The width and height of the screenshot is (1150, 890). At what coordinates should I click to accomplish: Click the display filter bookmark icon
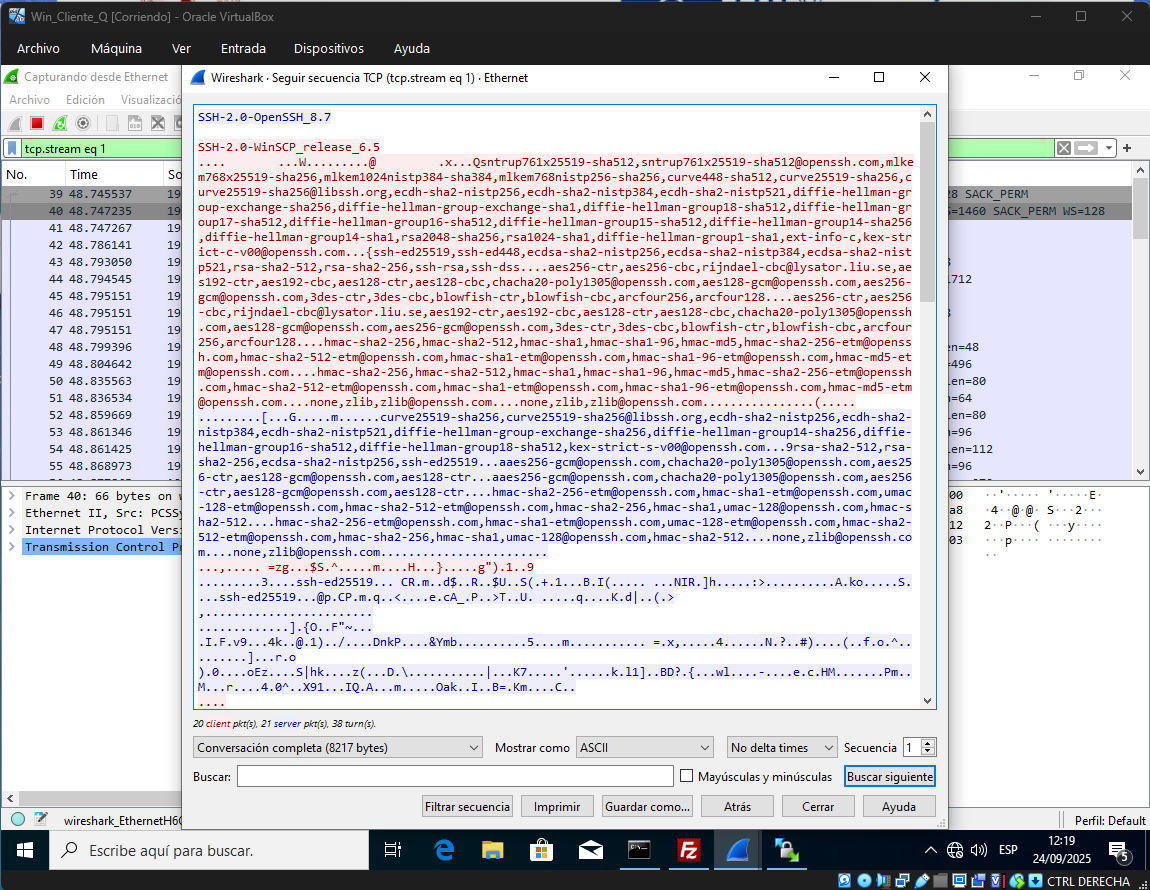tap(12, 148)
